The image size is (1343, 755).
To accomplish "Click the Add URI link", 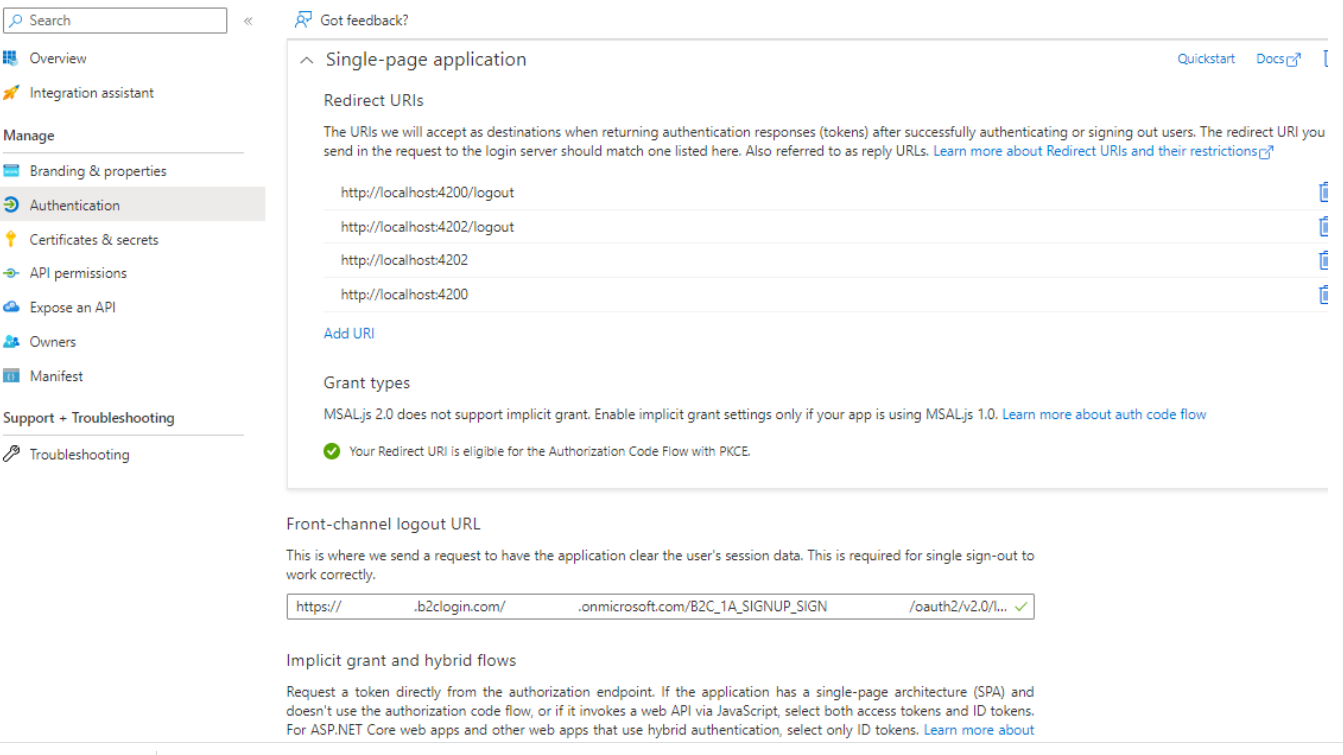I will pos(348,332).
